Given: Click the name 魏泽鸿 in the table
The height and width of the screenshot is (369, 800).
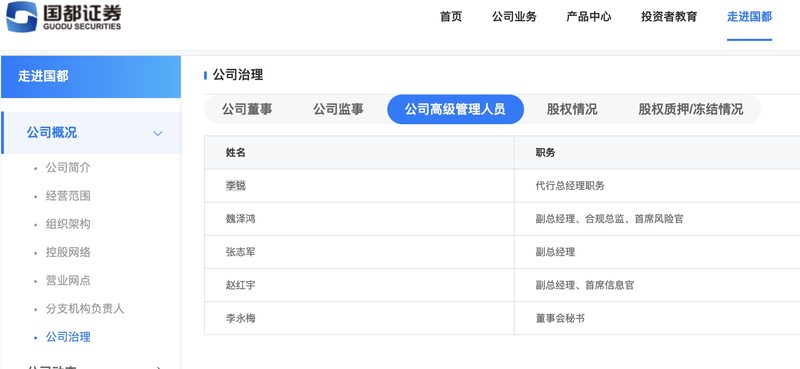Looking at the screenshot, I should 240,219.
